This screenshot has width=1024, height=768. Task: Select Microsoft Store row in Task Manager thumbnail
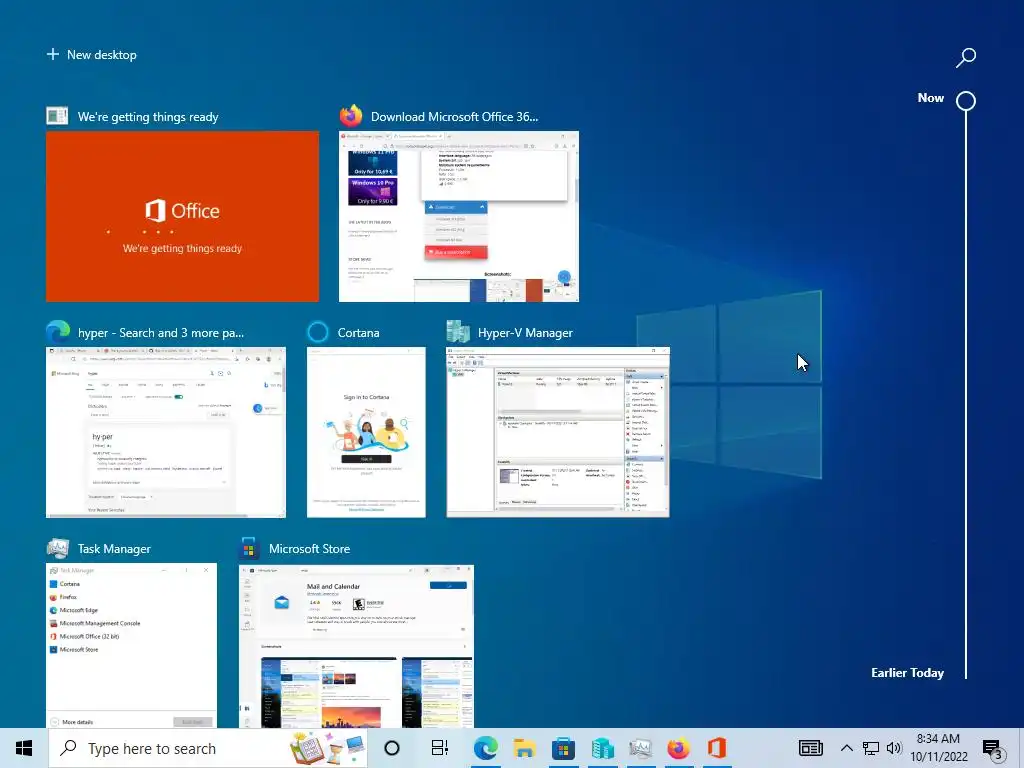tap(131, 649)
